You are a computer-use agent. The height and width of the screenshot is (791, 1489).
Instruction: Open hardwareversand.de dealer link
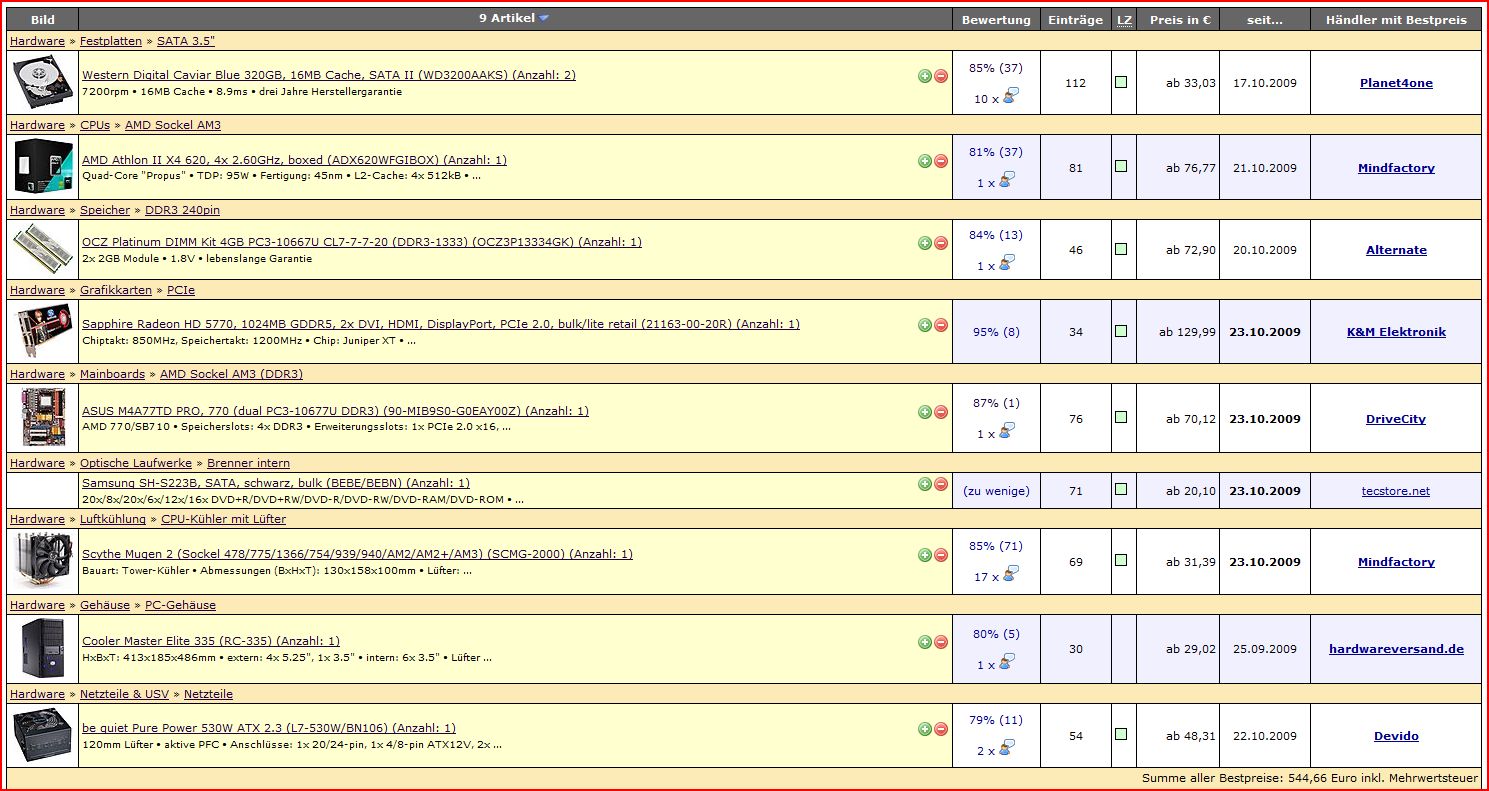tap(1396, 649)
